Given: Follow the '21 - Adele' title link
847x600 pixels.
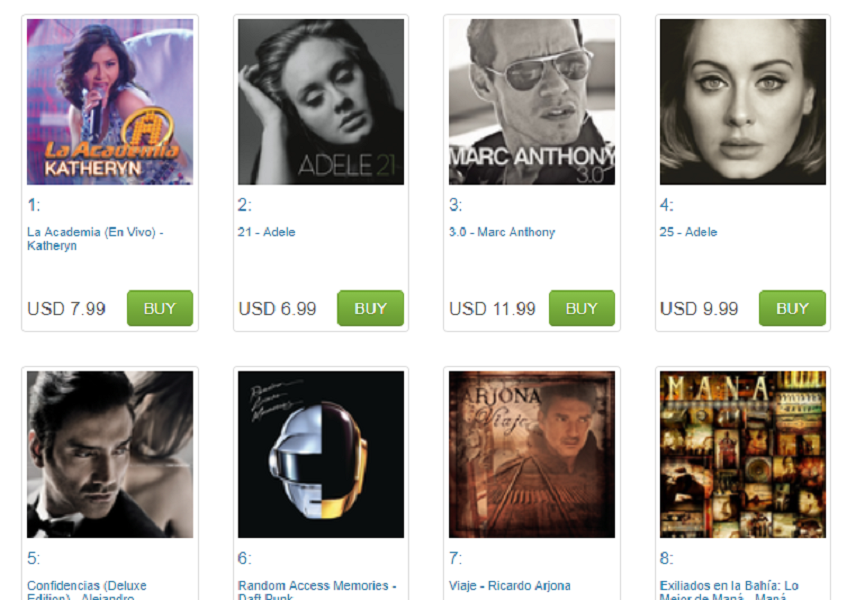Looking at the screenshot, I should pyautogui.click(x=266, y=232).
